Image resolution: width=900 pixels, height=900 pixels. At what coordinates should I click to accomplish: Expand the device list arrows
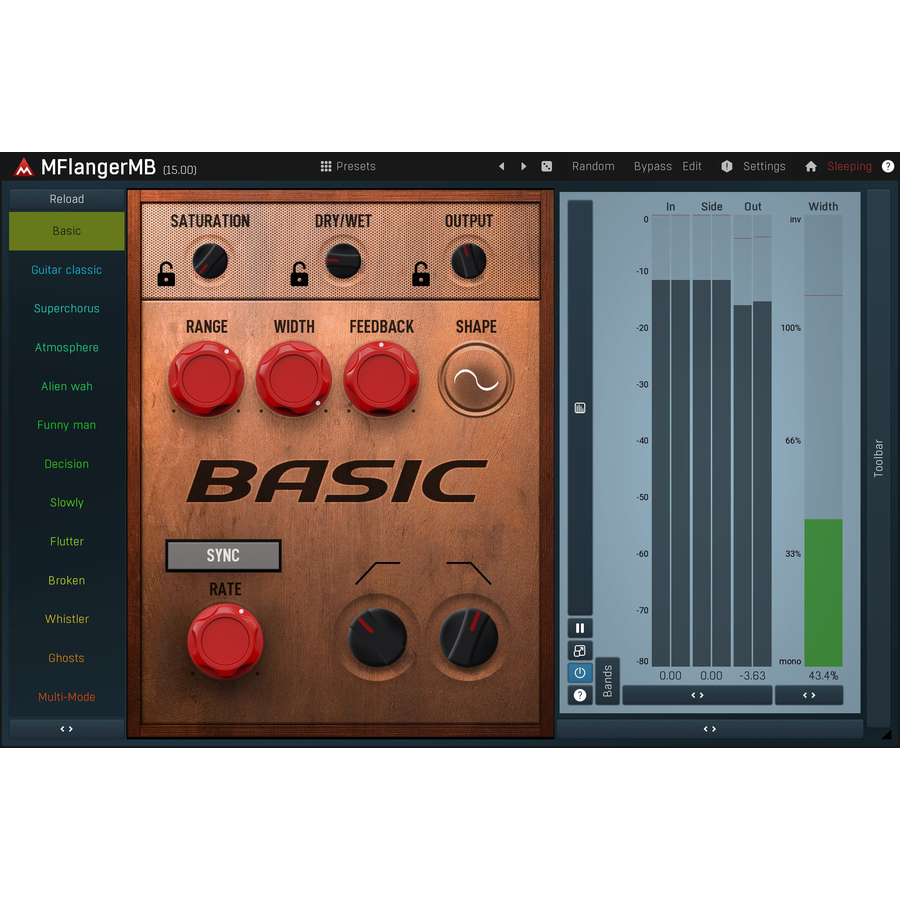click(67, 728)
